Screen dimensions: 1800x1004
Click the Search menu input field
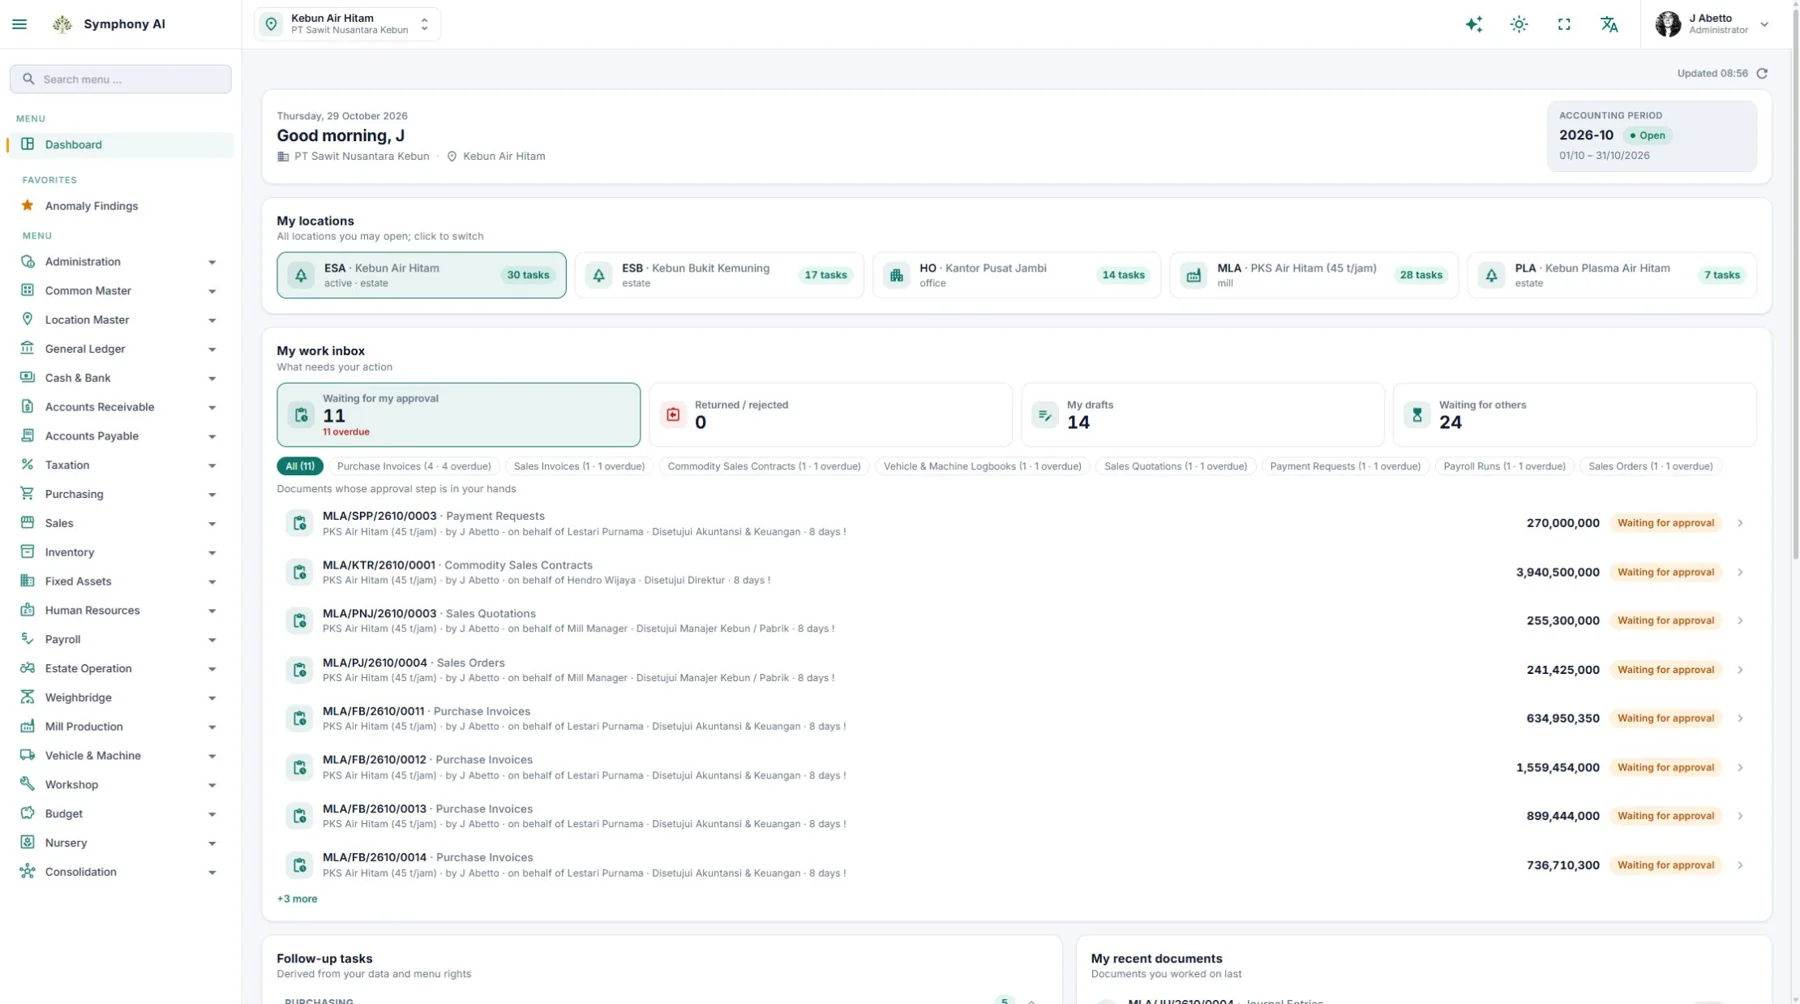pyautogui.click(x=120, y=79)
